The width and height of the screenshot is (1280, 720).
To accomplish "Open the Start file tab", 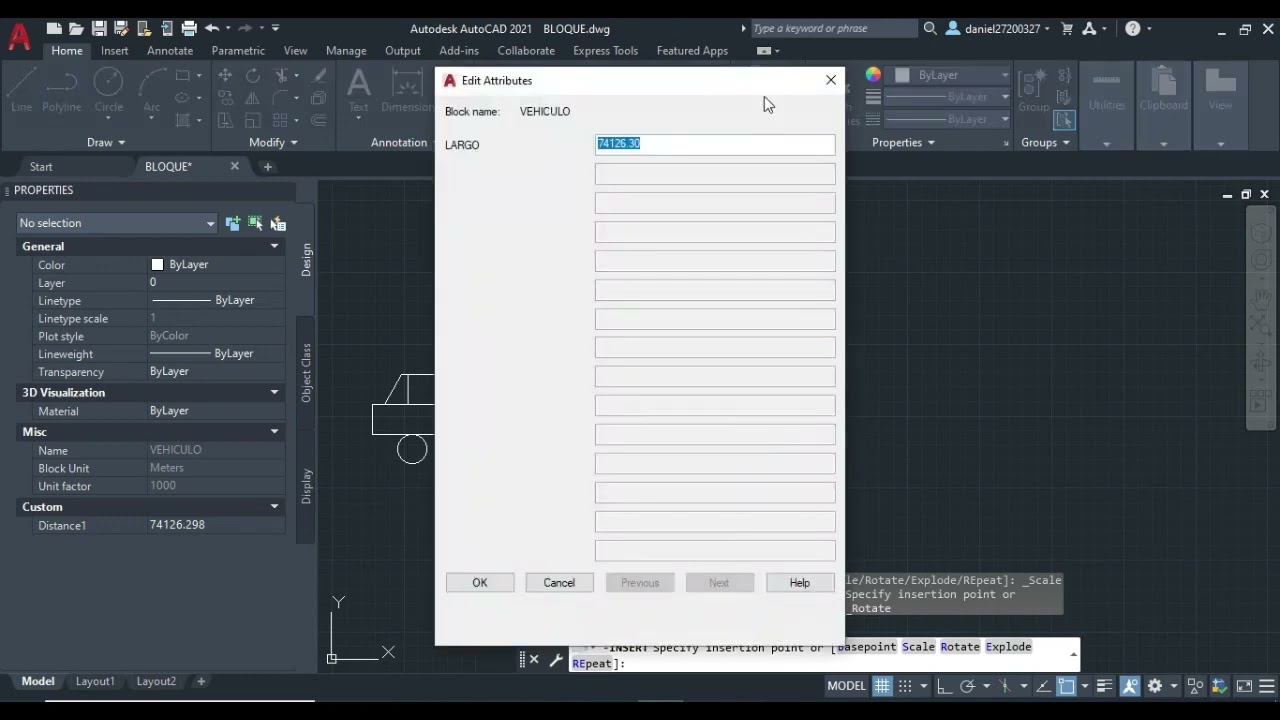I will point(41,167).
